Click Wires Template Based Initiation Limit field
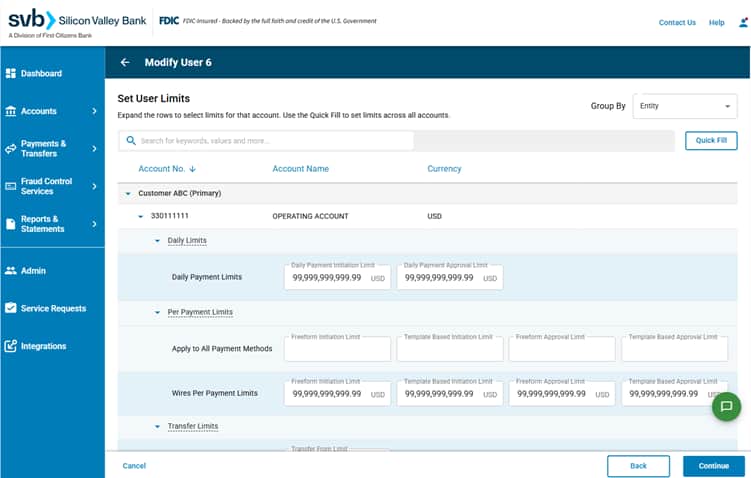This screenshot has height=478, width=751. click(x=450, y=394)
